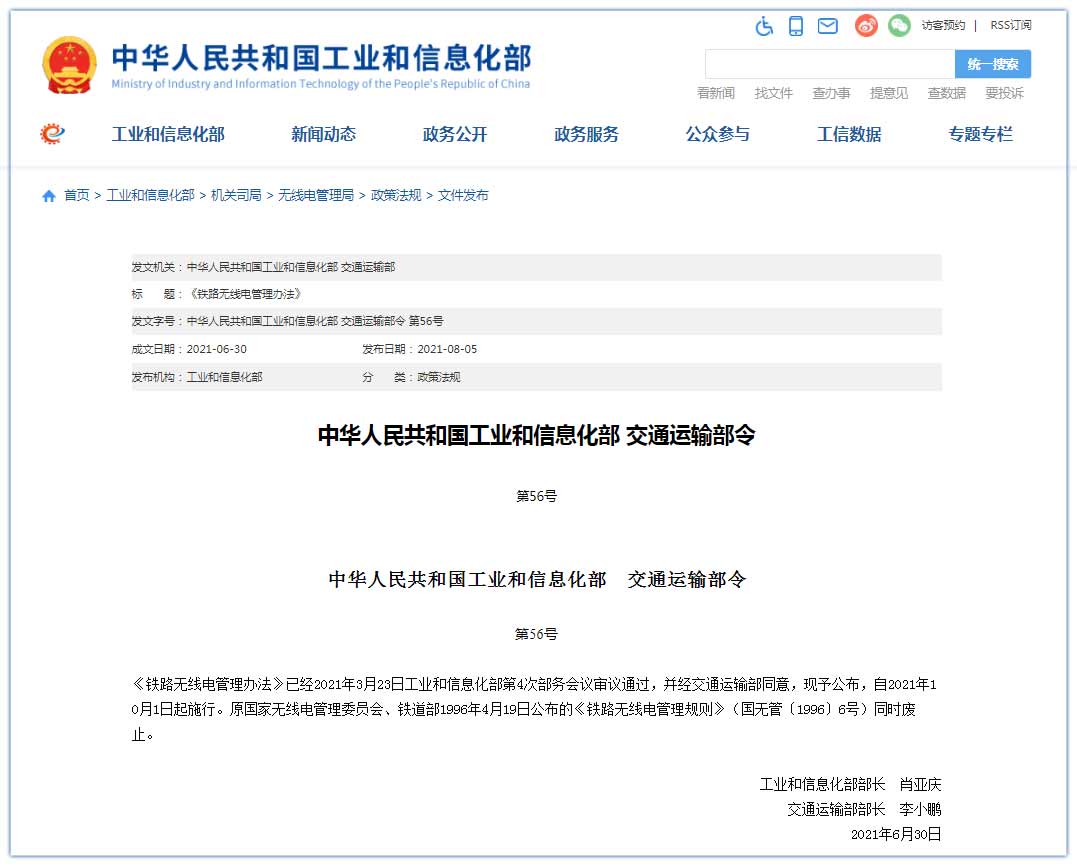Viewport: 1077px width, 866px height.
Task: Select the 政务服务 navigation item
Action: pyautogui.click(x=586, y=134)
